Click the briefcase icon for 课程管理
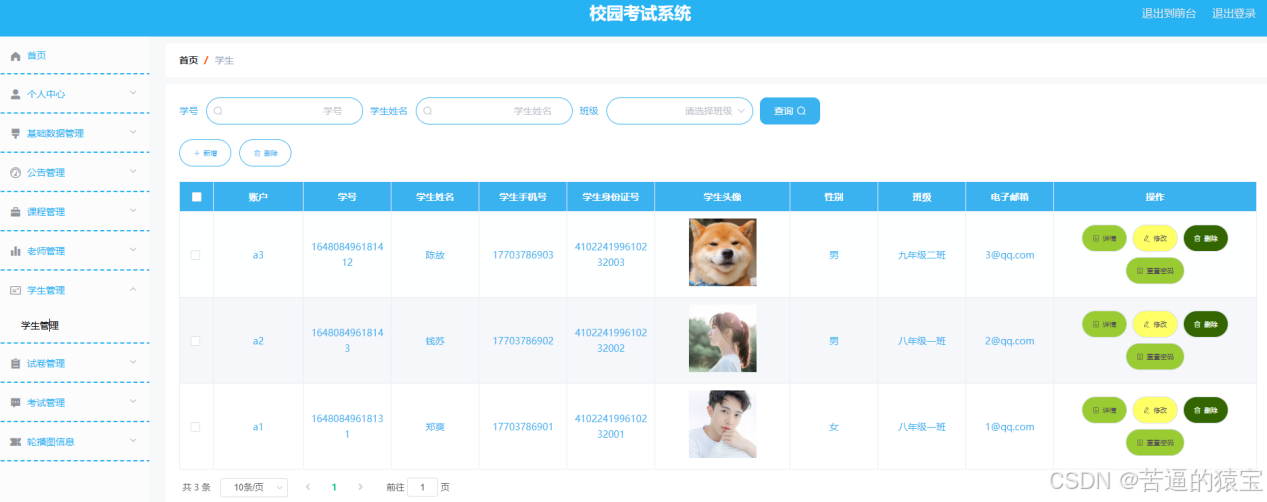Screen dimensions: 1267x502 [15, 212]
